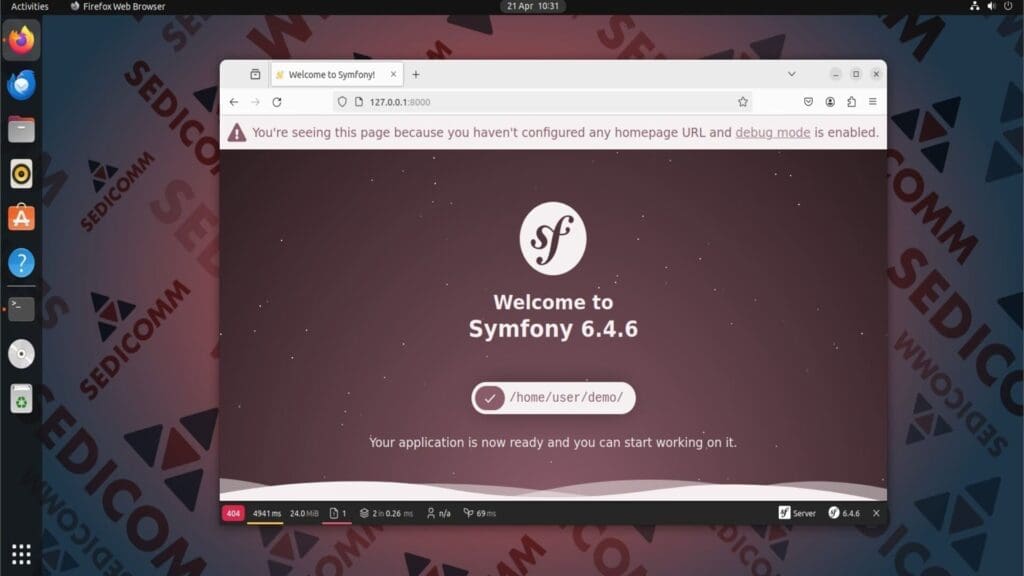Toggle the tracking protection shield in the address bar
Screen dimensions: 1024x576
click(340, 101)
